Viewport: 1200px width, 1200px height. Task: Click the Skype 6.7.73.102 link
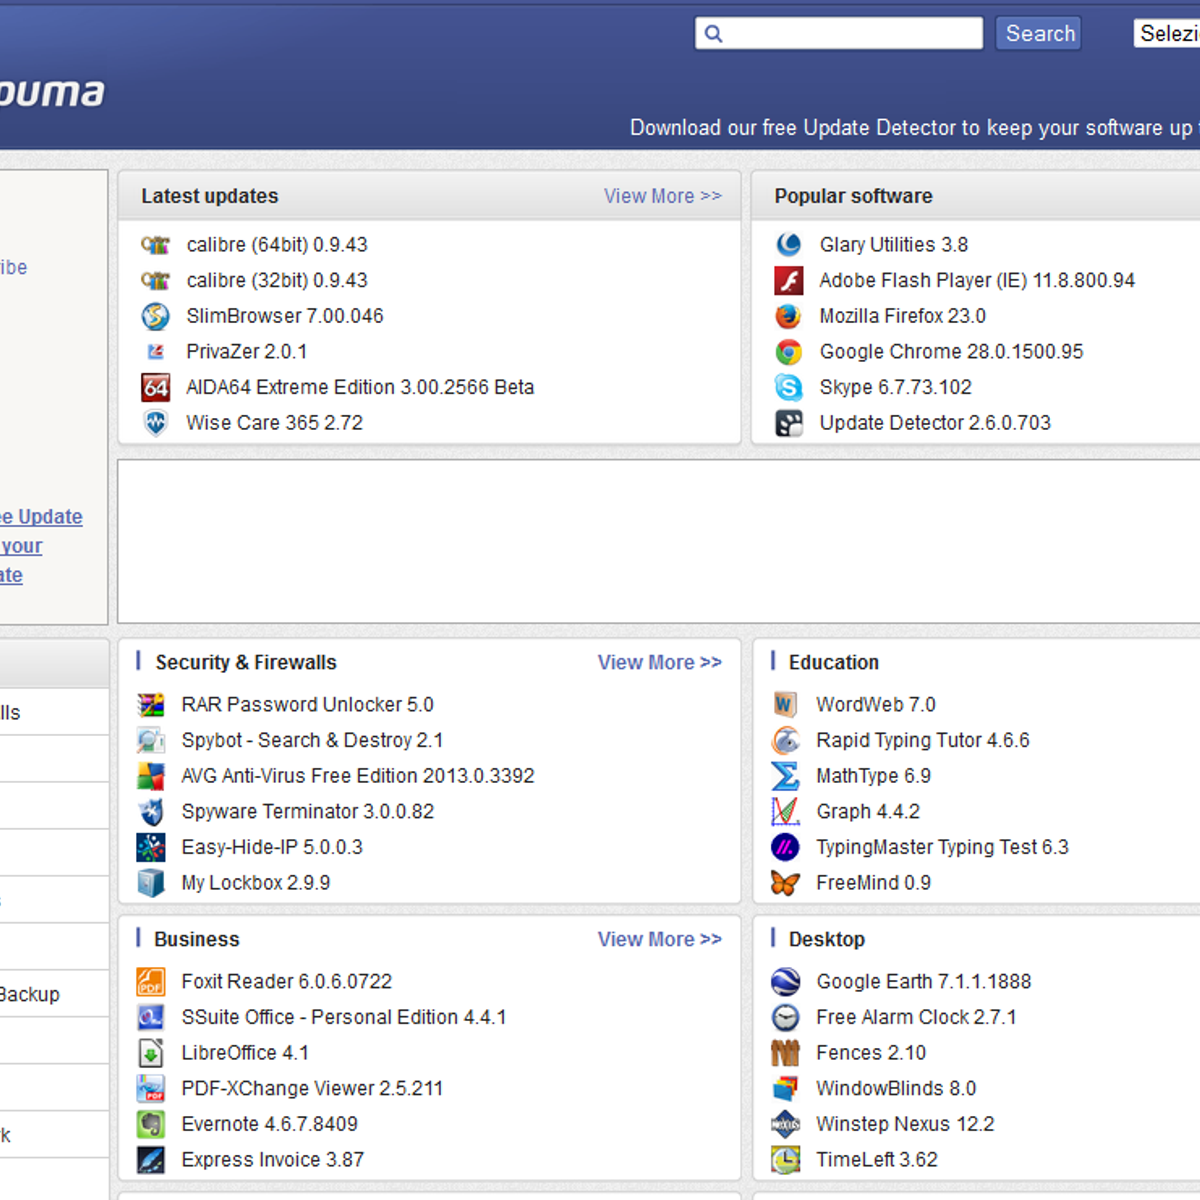[896, 387]
